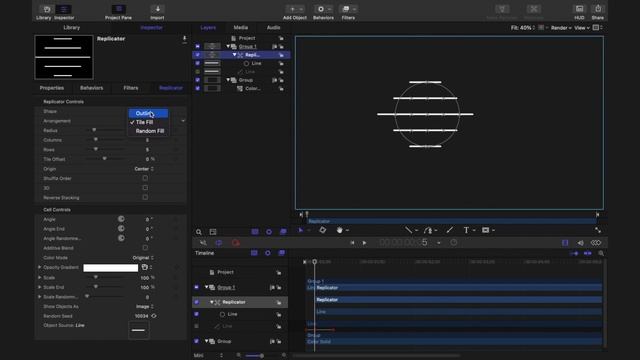The height and width of the screenshot is (360, 640).
Task: Generate new Random Seed
Action: pos(154,316)
